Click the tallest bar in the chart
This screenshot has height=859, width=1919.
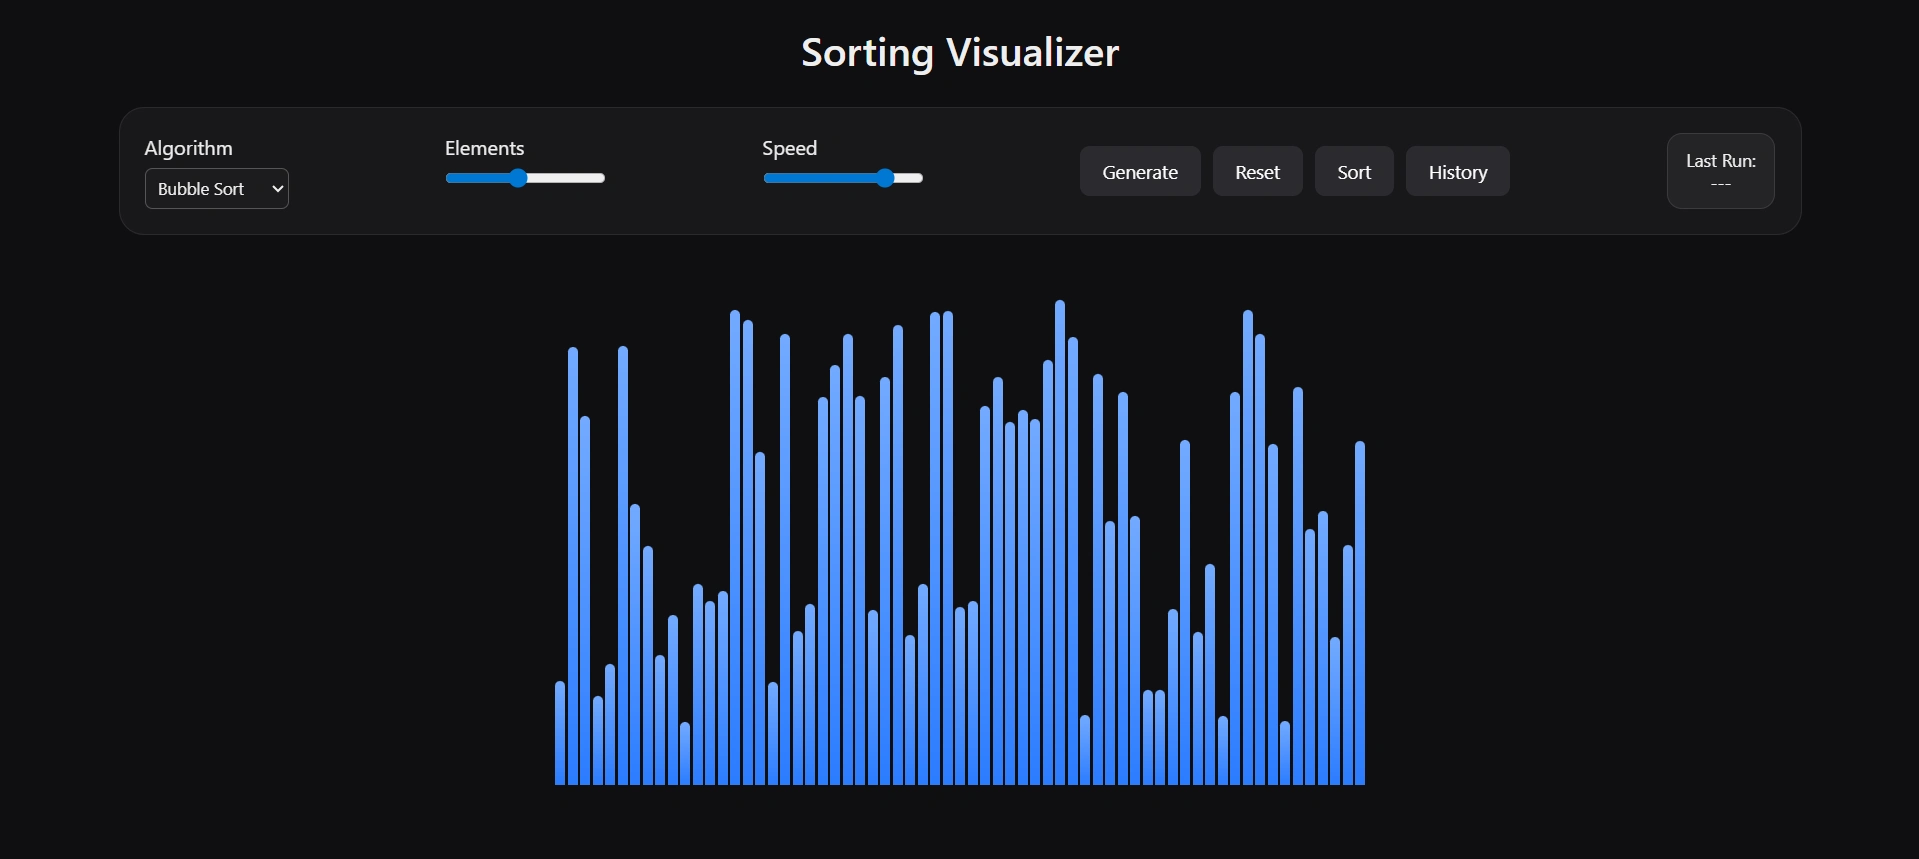(1060, 545)
